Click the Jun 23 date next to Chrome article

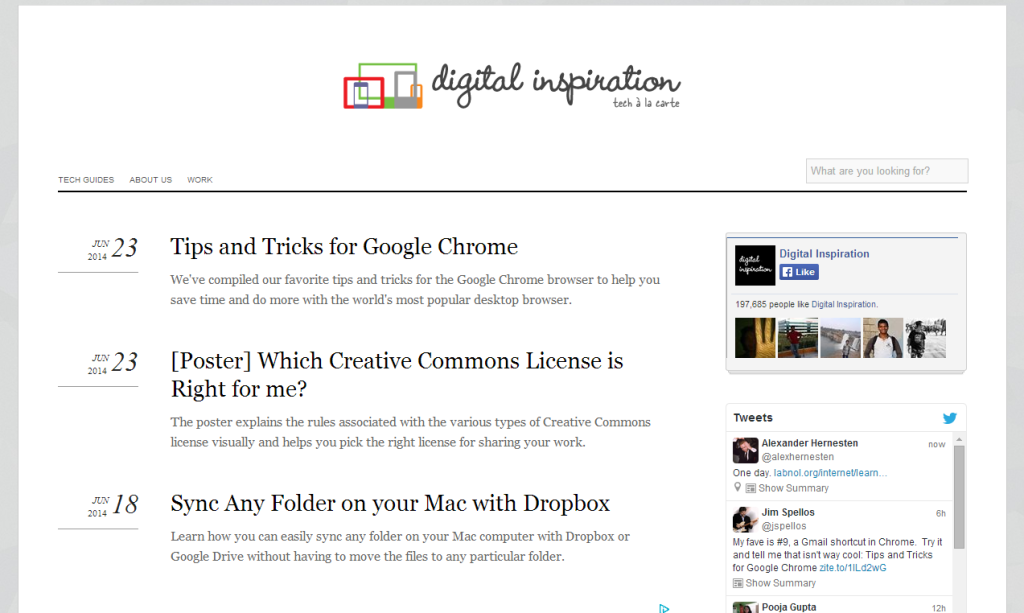[x=112, y=249]
